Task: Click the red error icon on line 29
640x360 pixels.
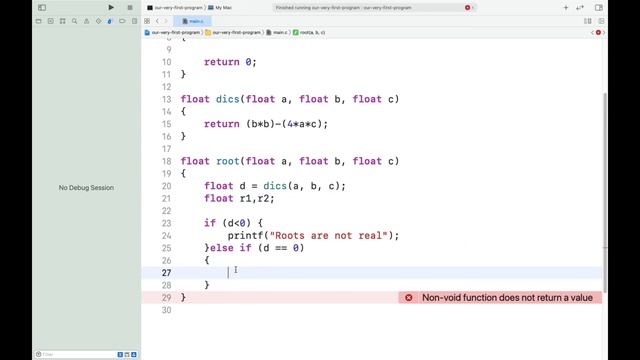Action: coord(409,298)
